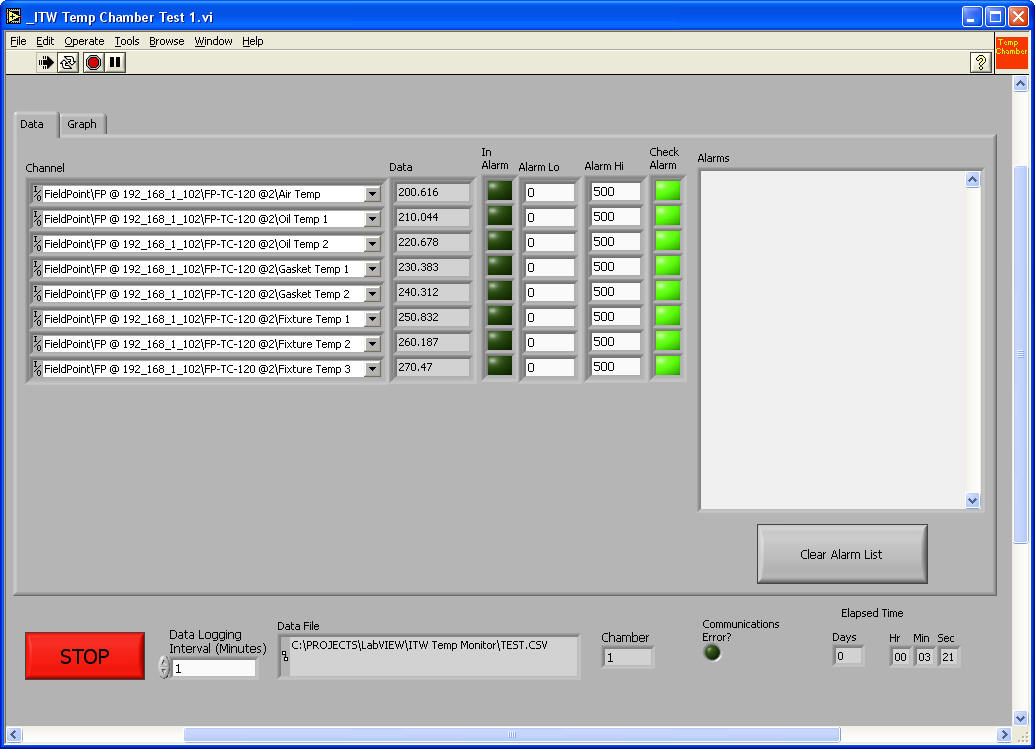Screen dimensions: 1035x749
Task: Open the context help question mark icon
Action: click(981, 63)
